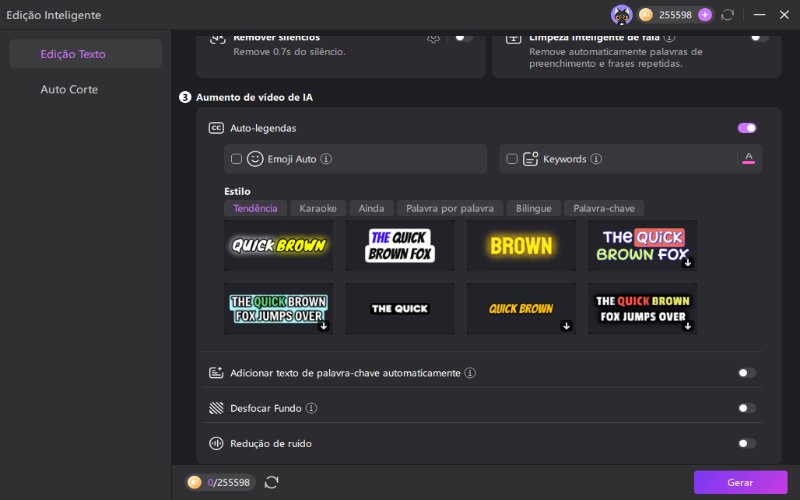Select the Palavra por palavra tab
Screen dimensions: 800x500
[450, 208]
